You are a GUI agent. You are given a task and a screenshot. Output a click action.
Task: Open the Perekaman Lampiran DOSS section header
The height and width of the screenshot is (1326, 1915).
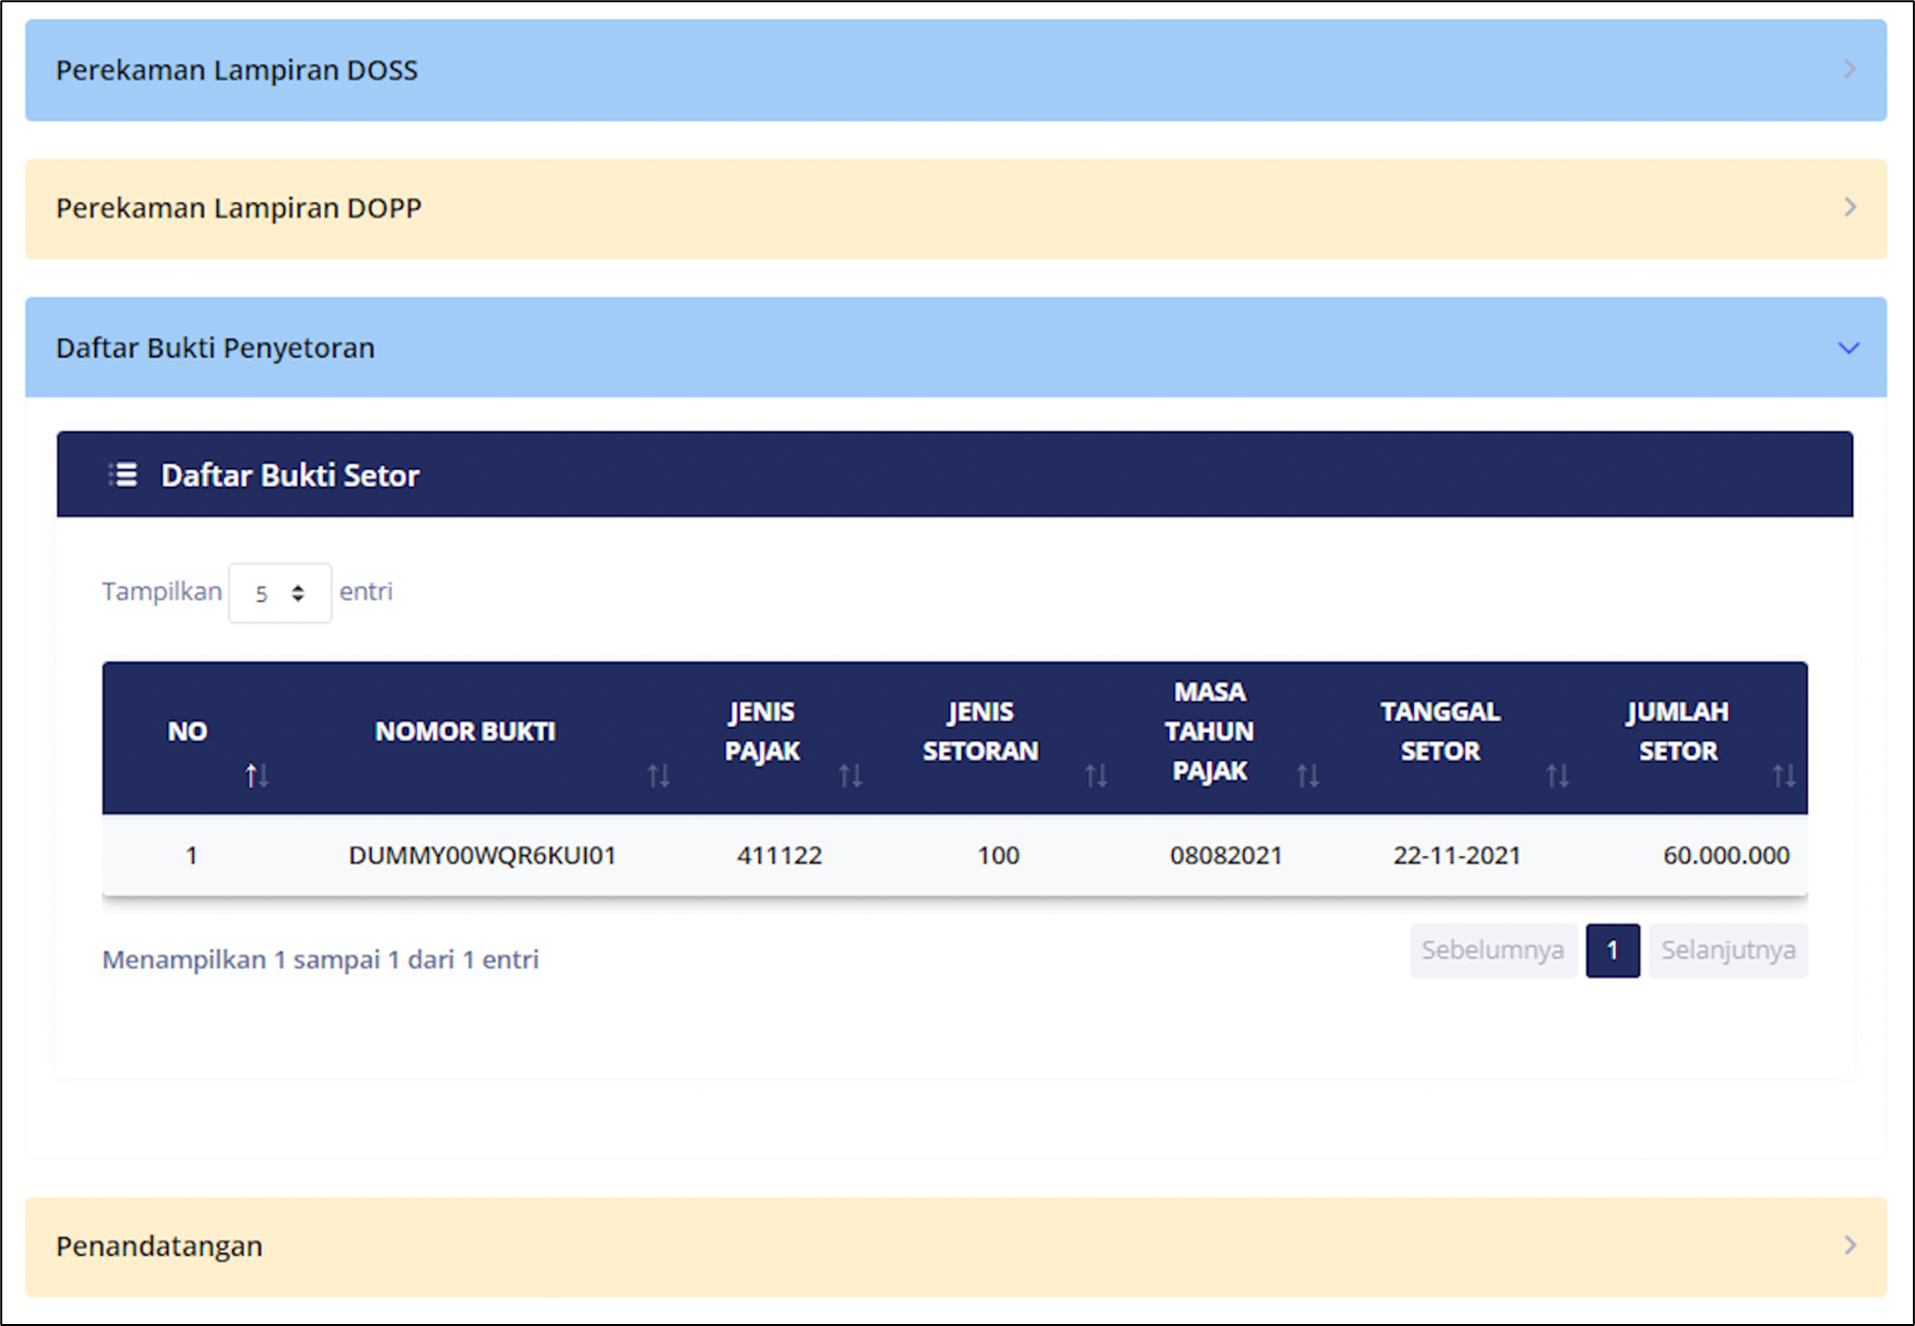tap(237, 70)
